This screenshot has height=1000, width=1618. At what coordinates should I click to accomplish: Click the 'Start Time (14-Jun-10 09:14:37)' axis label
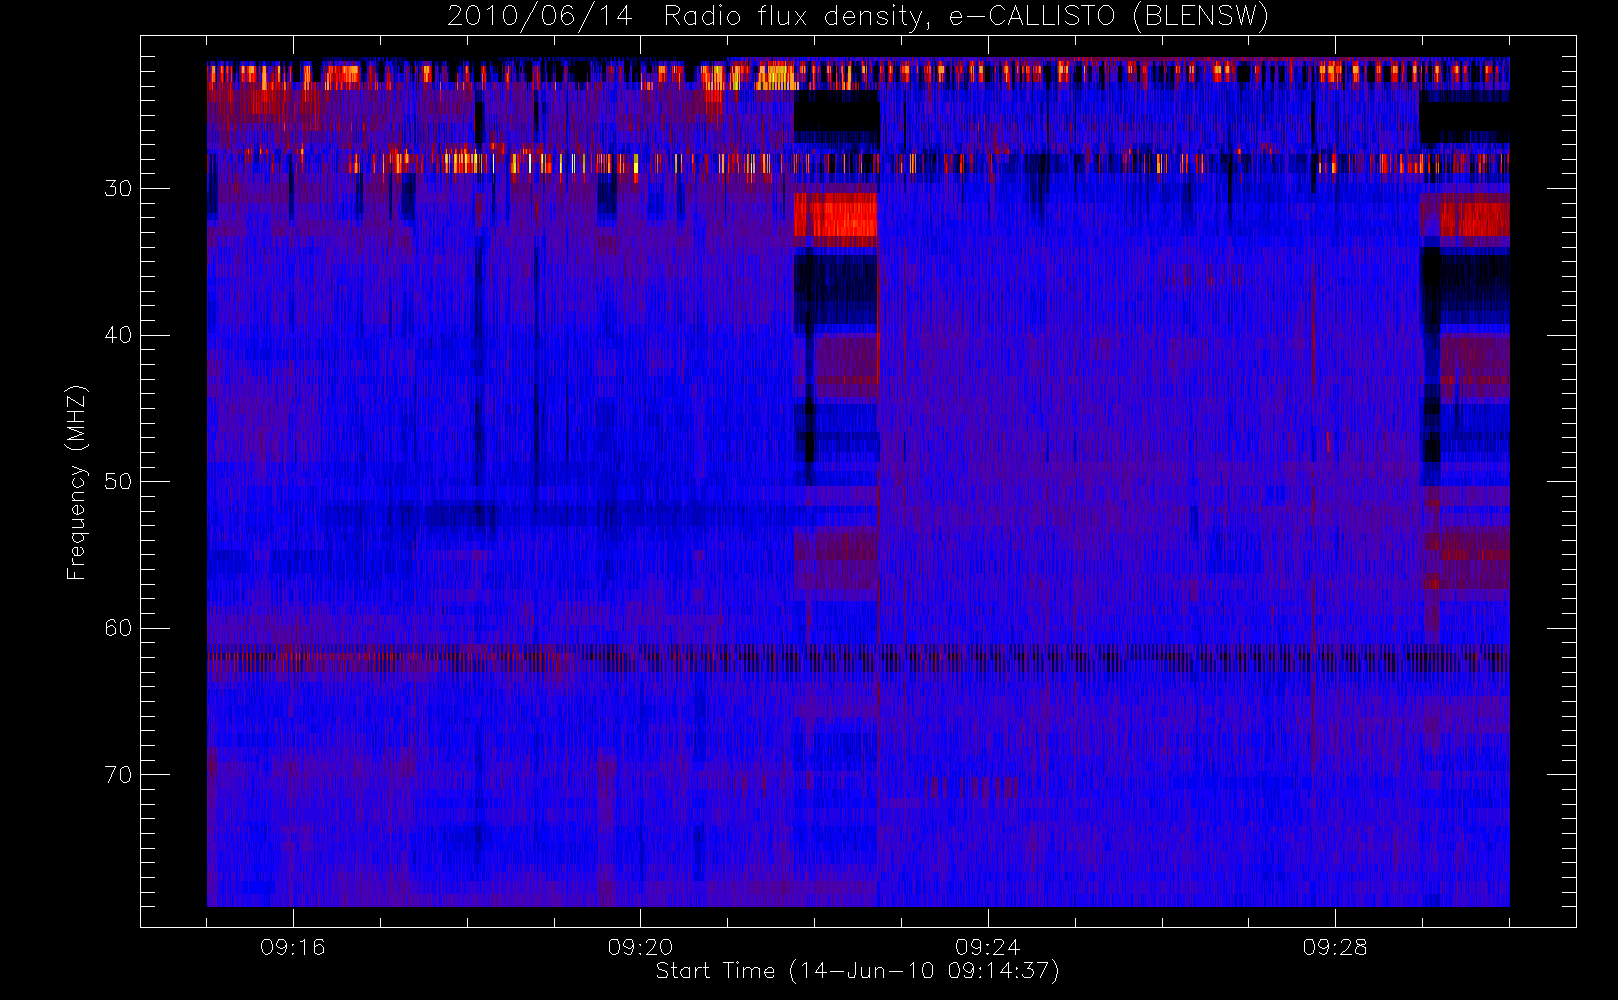(x=857, y=971)
